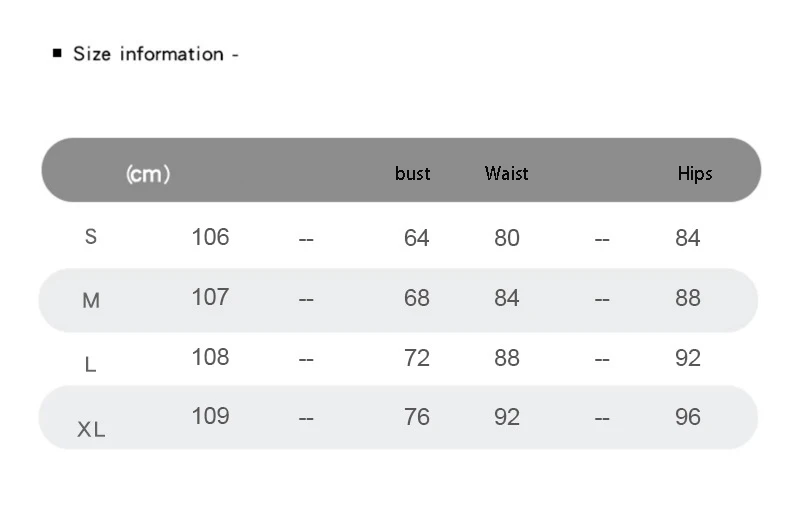Pick the bust value 72
The image size is (790, 511).
point(416,358)
